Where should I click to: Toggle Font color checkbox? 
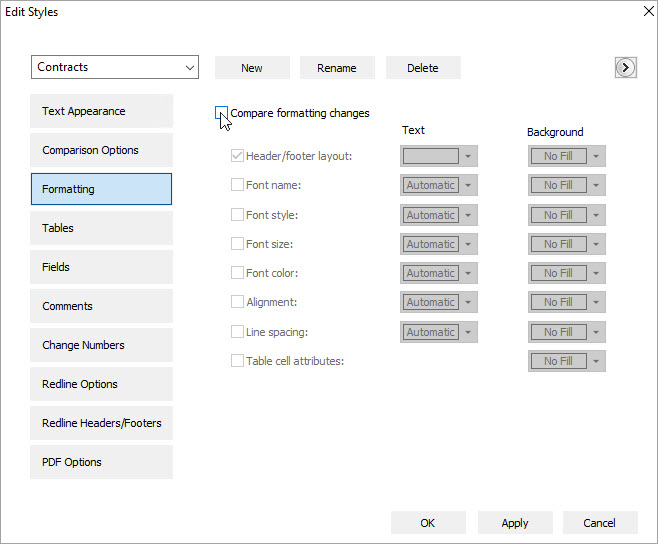[x=237, y=272]
